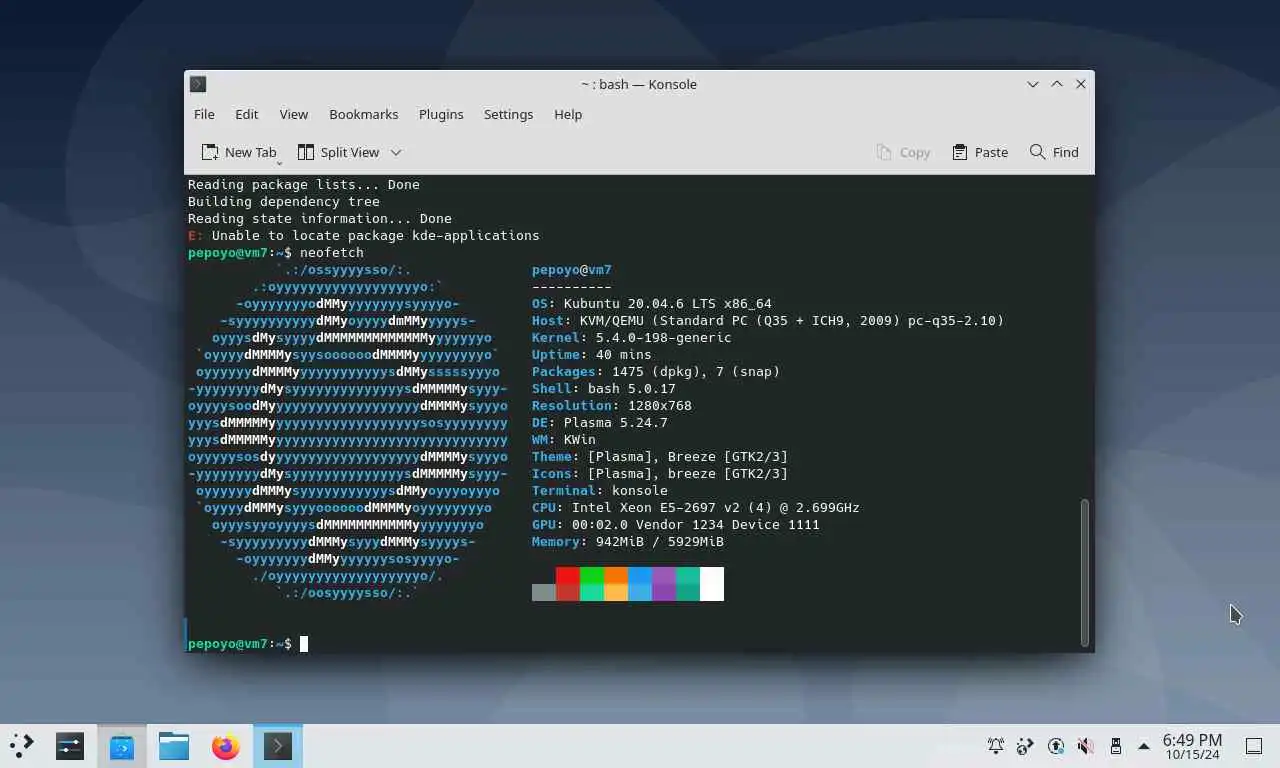Click the white color block in neofetch palette
1280x768 pixels.
712,584
